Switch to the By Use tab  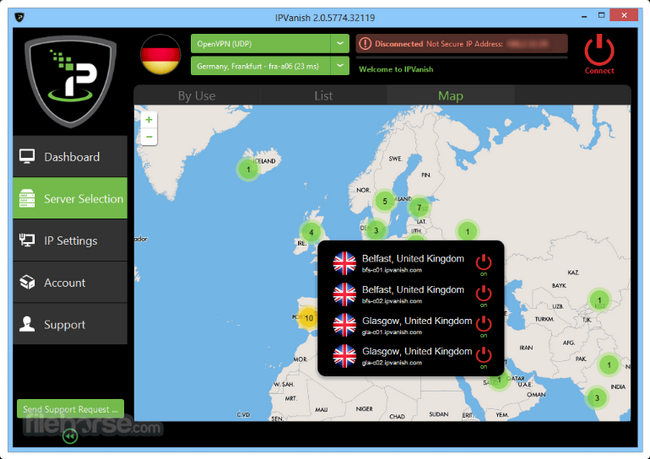196,96
